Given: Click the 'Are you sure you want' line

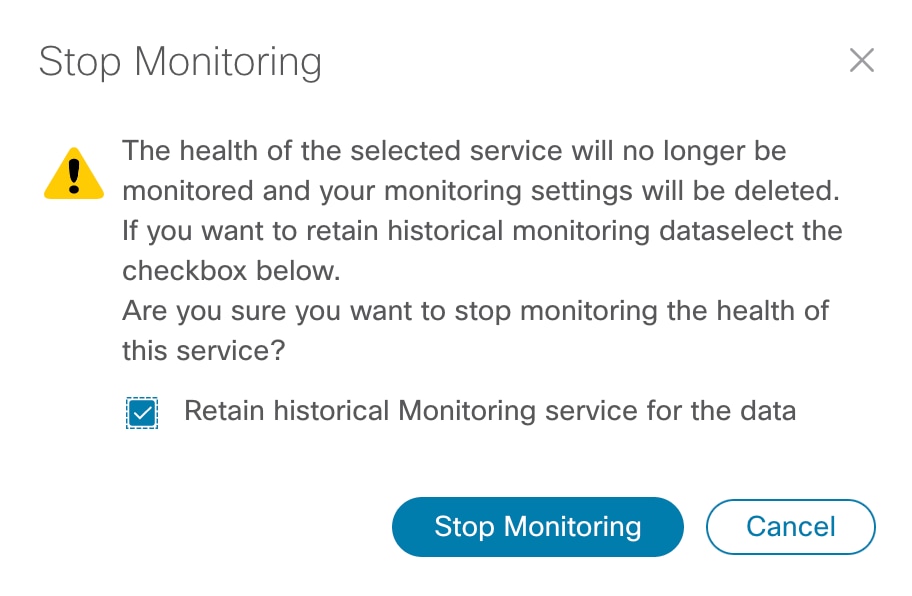Looking at the screenshot, I should tap(475, 309).
